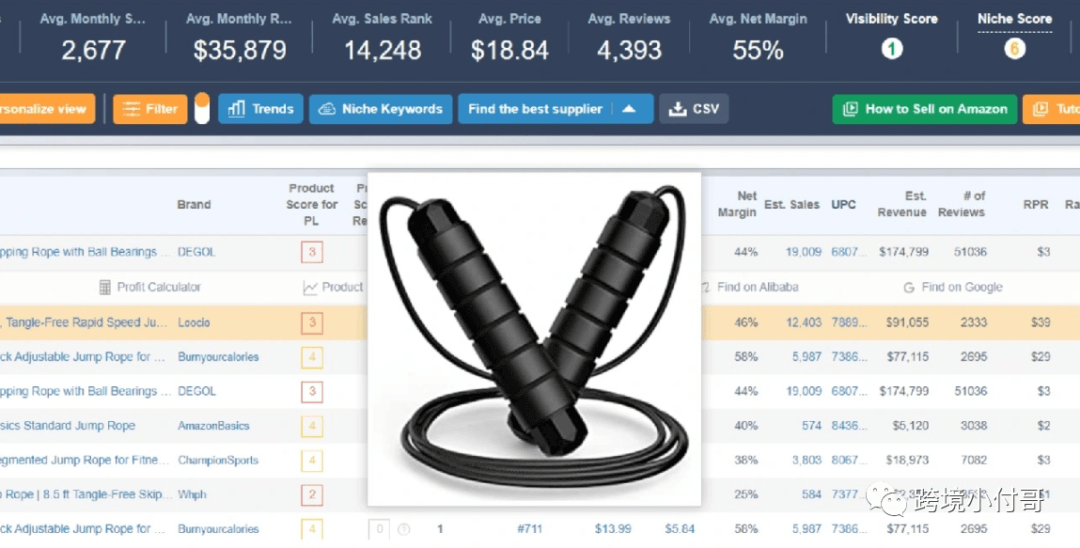Open Niche Keywords tool

(x=380, y=109)
